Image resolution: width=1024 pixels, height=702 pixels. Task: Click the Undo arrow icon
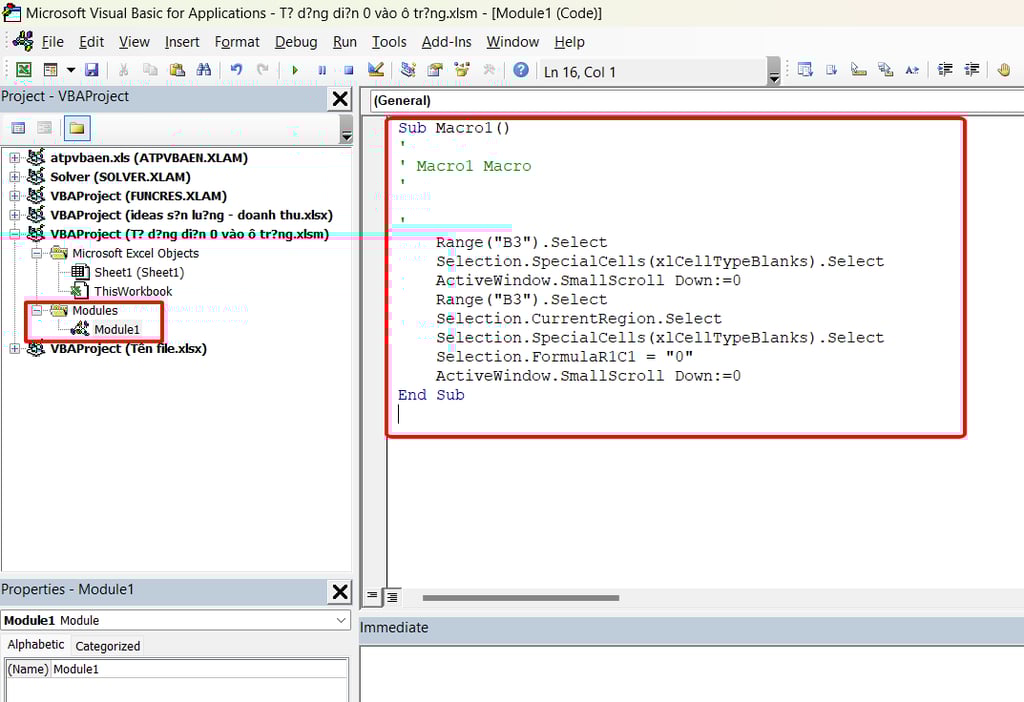(236, 69)
